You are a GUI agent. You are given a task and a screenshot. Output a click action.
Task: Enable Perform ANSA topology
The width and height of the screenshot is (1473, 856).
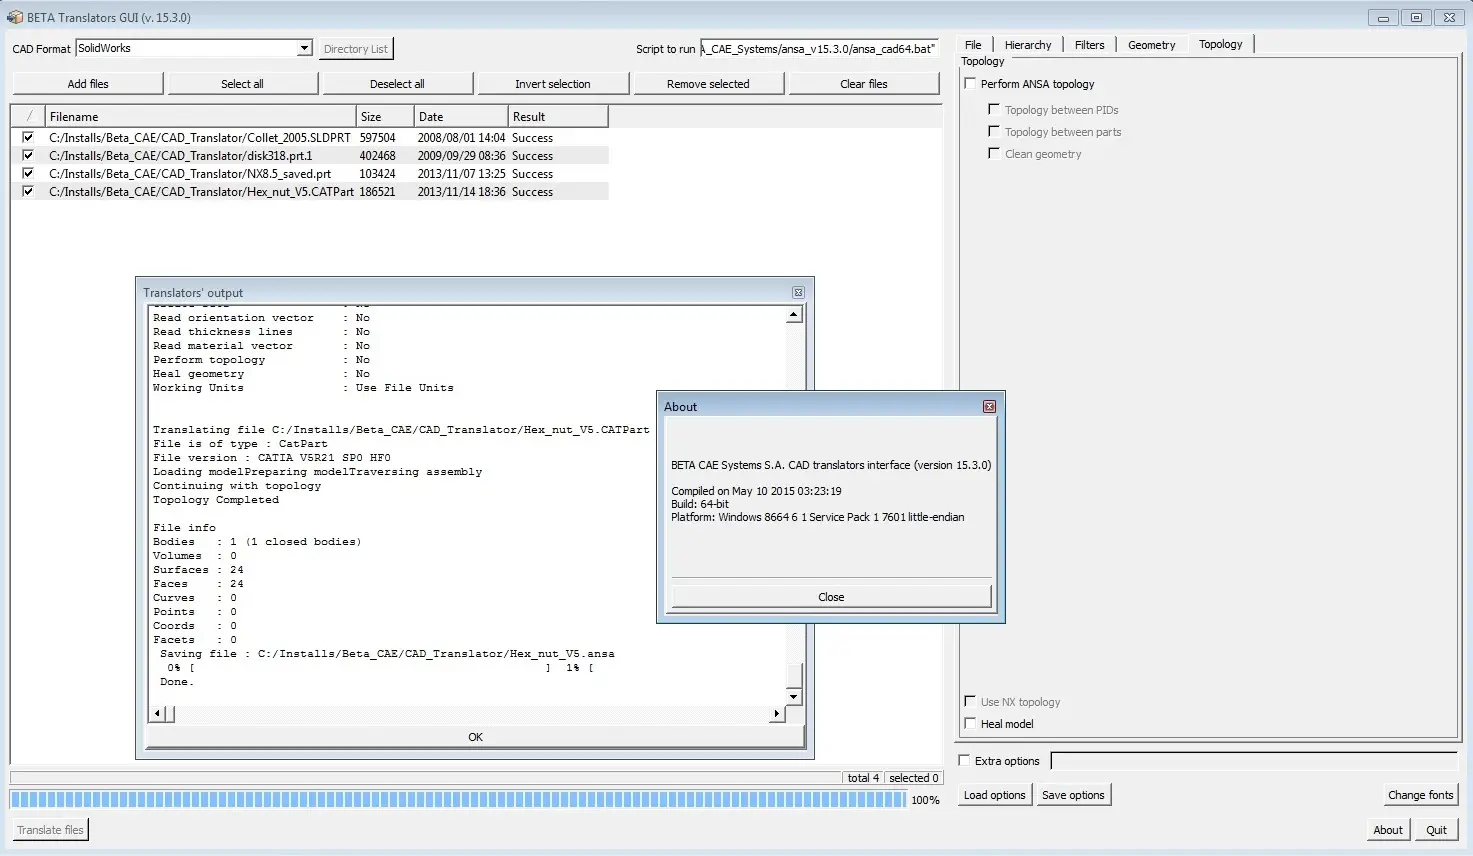pos(970,84)
